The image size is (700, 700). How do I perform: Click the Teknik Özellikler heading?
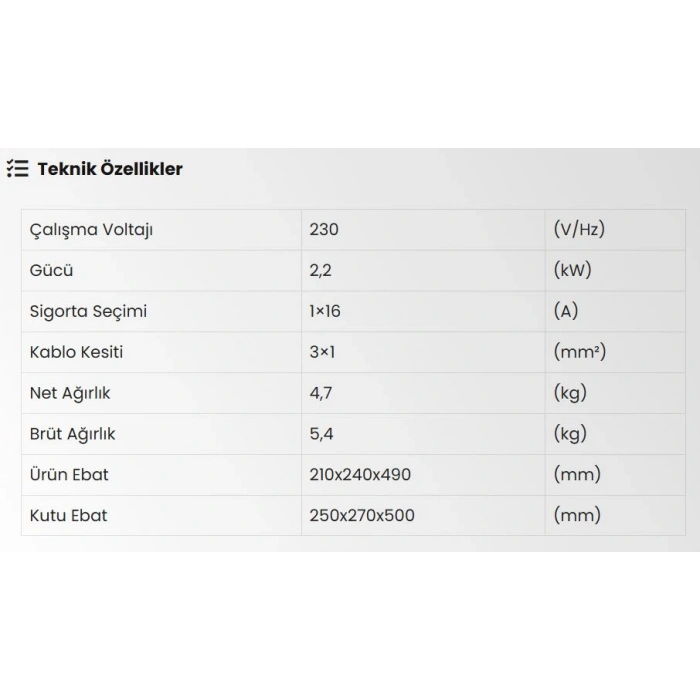pos(110,169)
